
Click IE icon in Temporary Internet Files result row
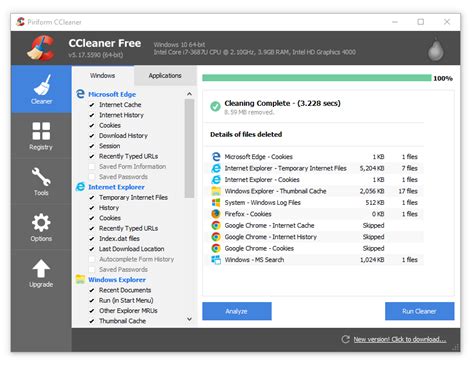coord(216,168)
